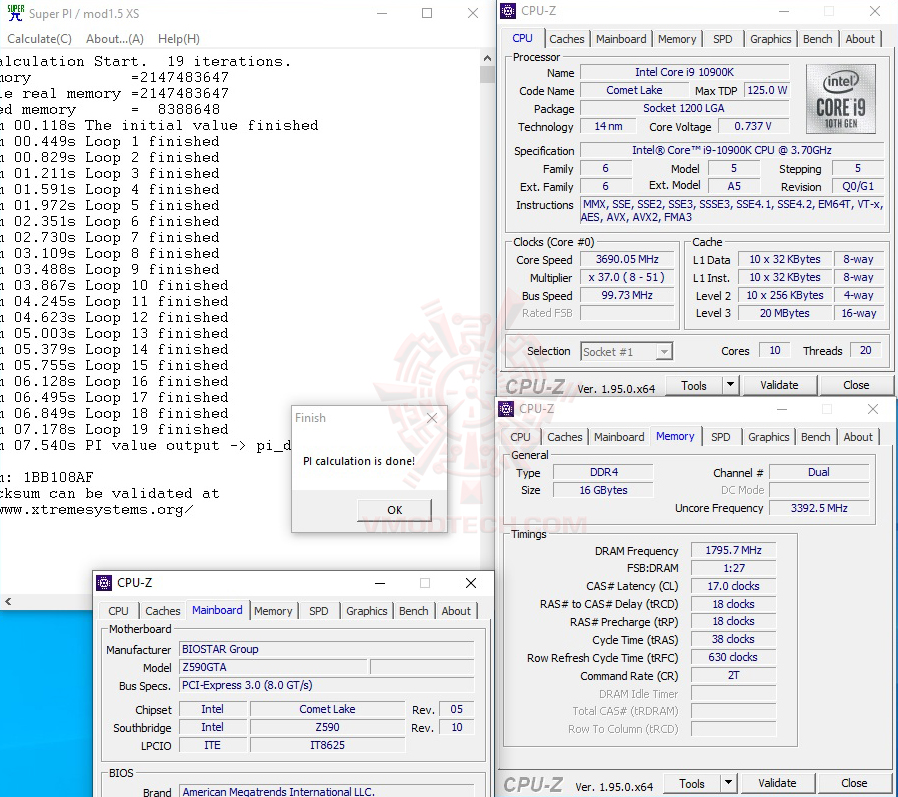Expand the Socket #1 selection dropdown

coord(664,352)
